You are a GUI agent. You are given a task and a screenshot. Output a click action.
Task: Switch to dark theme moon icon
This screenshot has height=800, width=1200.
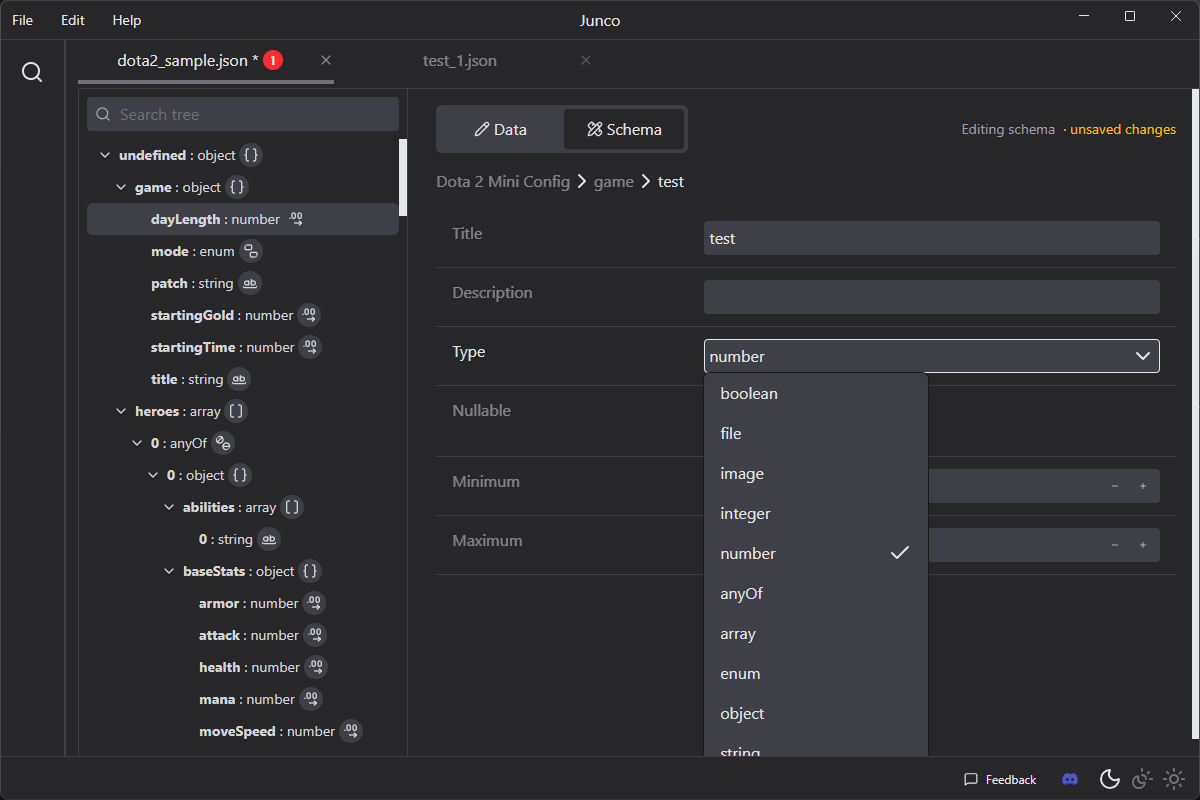tap(1109, 779)
